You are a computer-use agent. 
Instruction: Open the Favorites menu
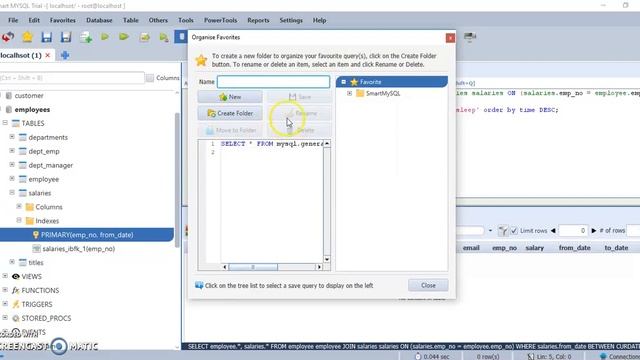(x=62, y=20)
